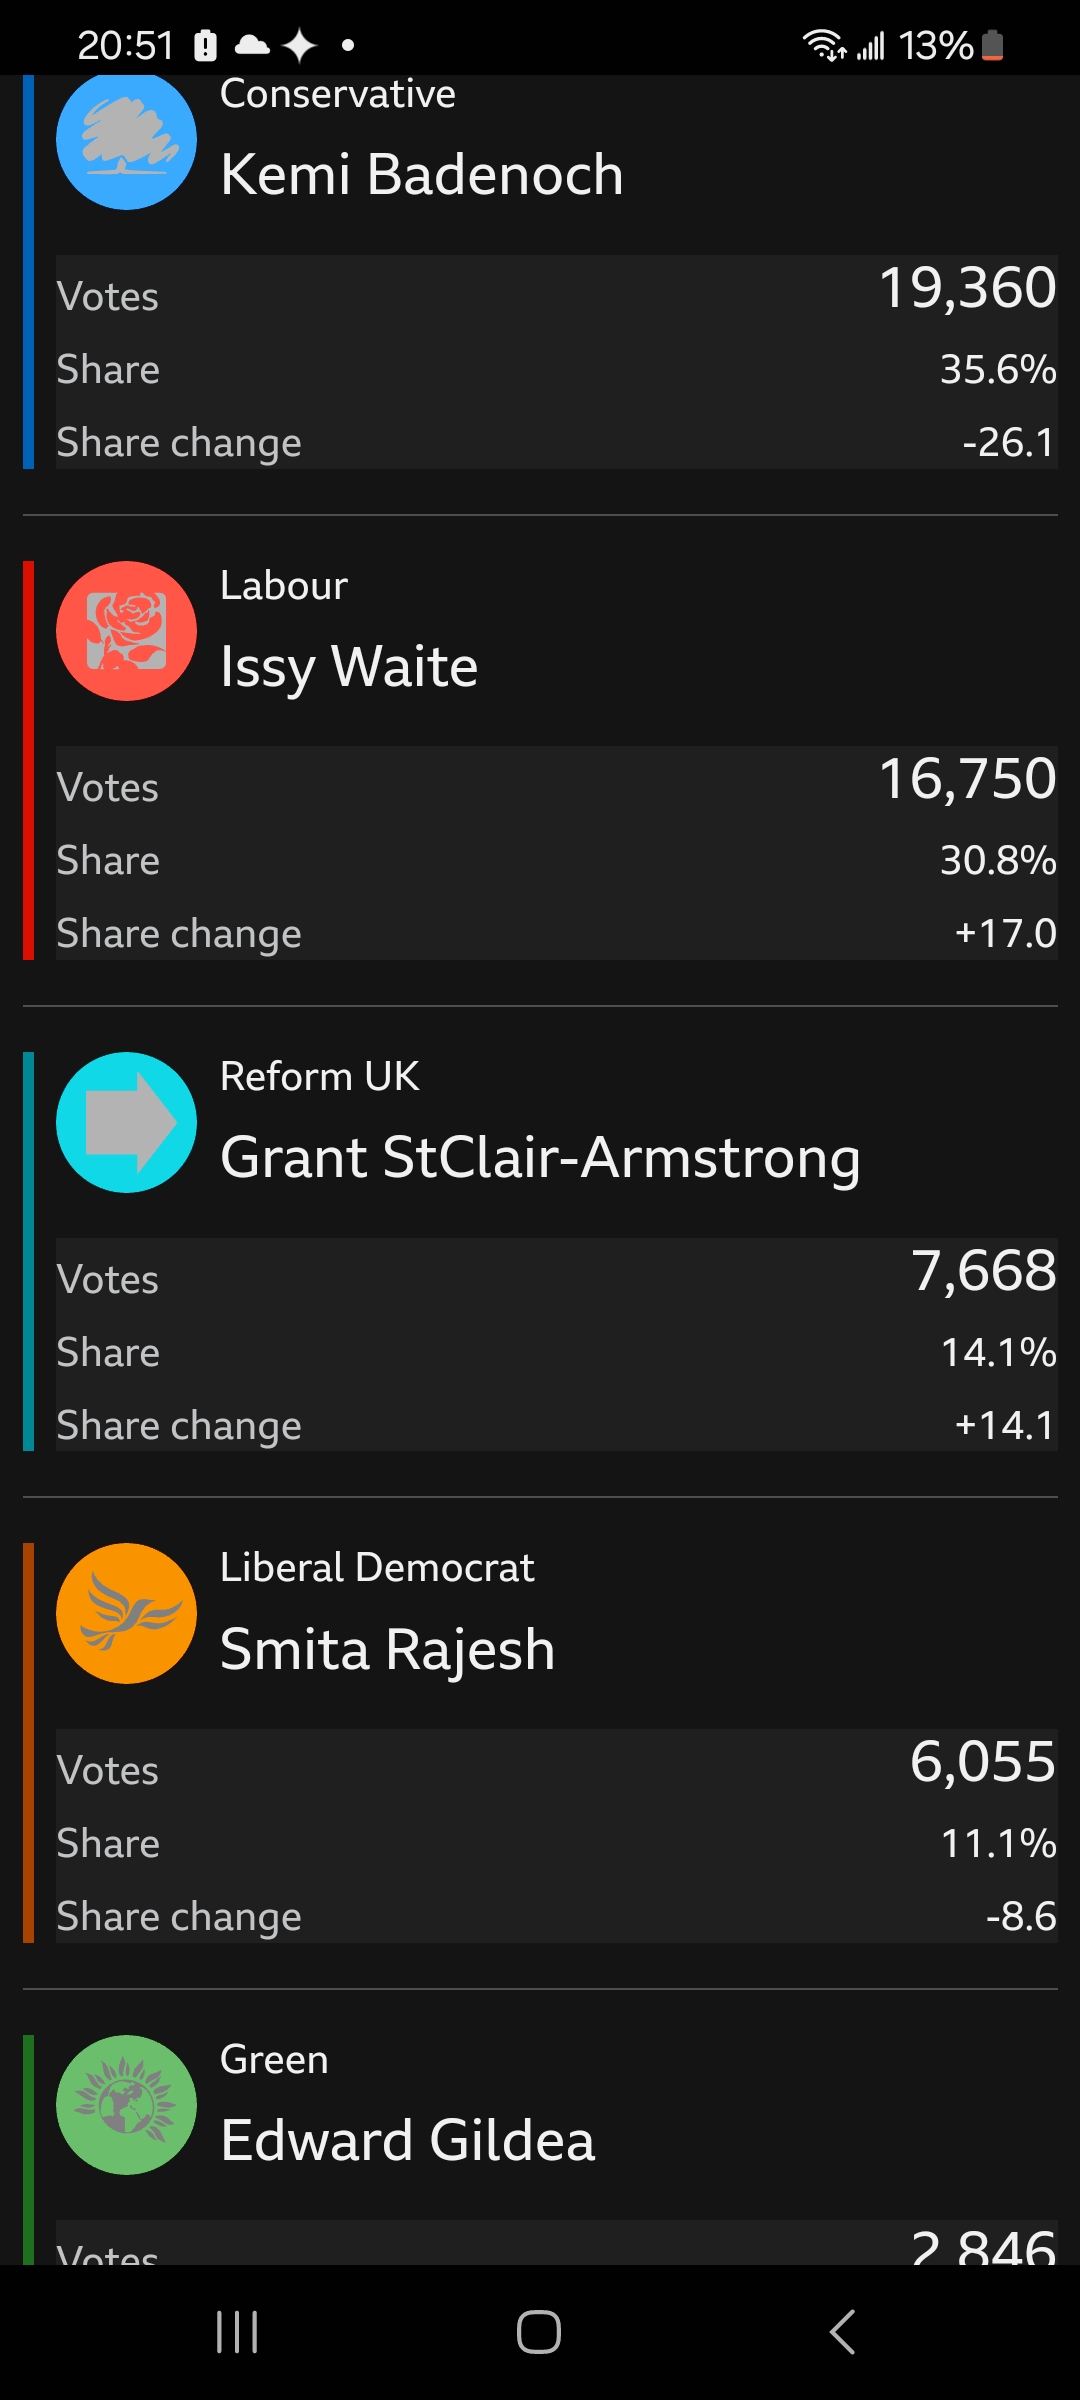Tap candidate Grant StClair-Armstrong
The height and width of the screenshot is (2400, 1080).
[540, 1158]
